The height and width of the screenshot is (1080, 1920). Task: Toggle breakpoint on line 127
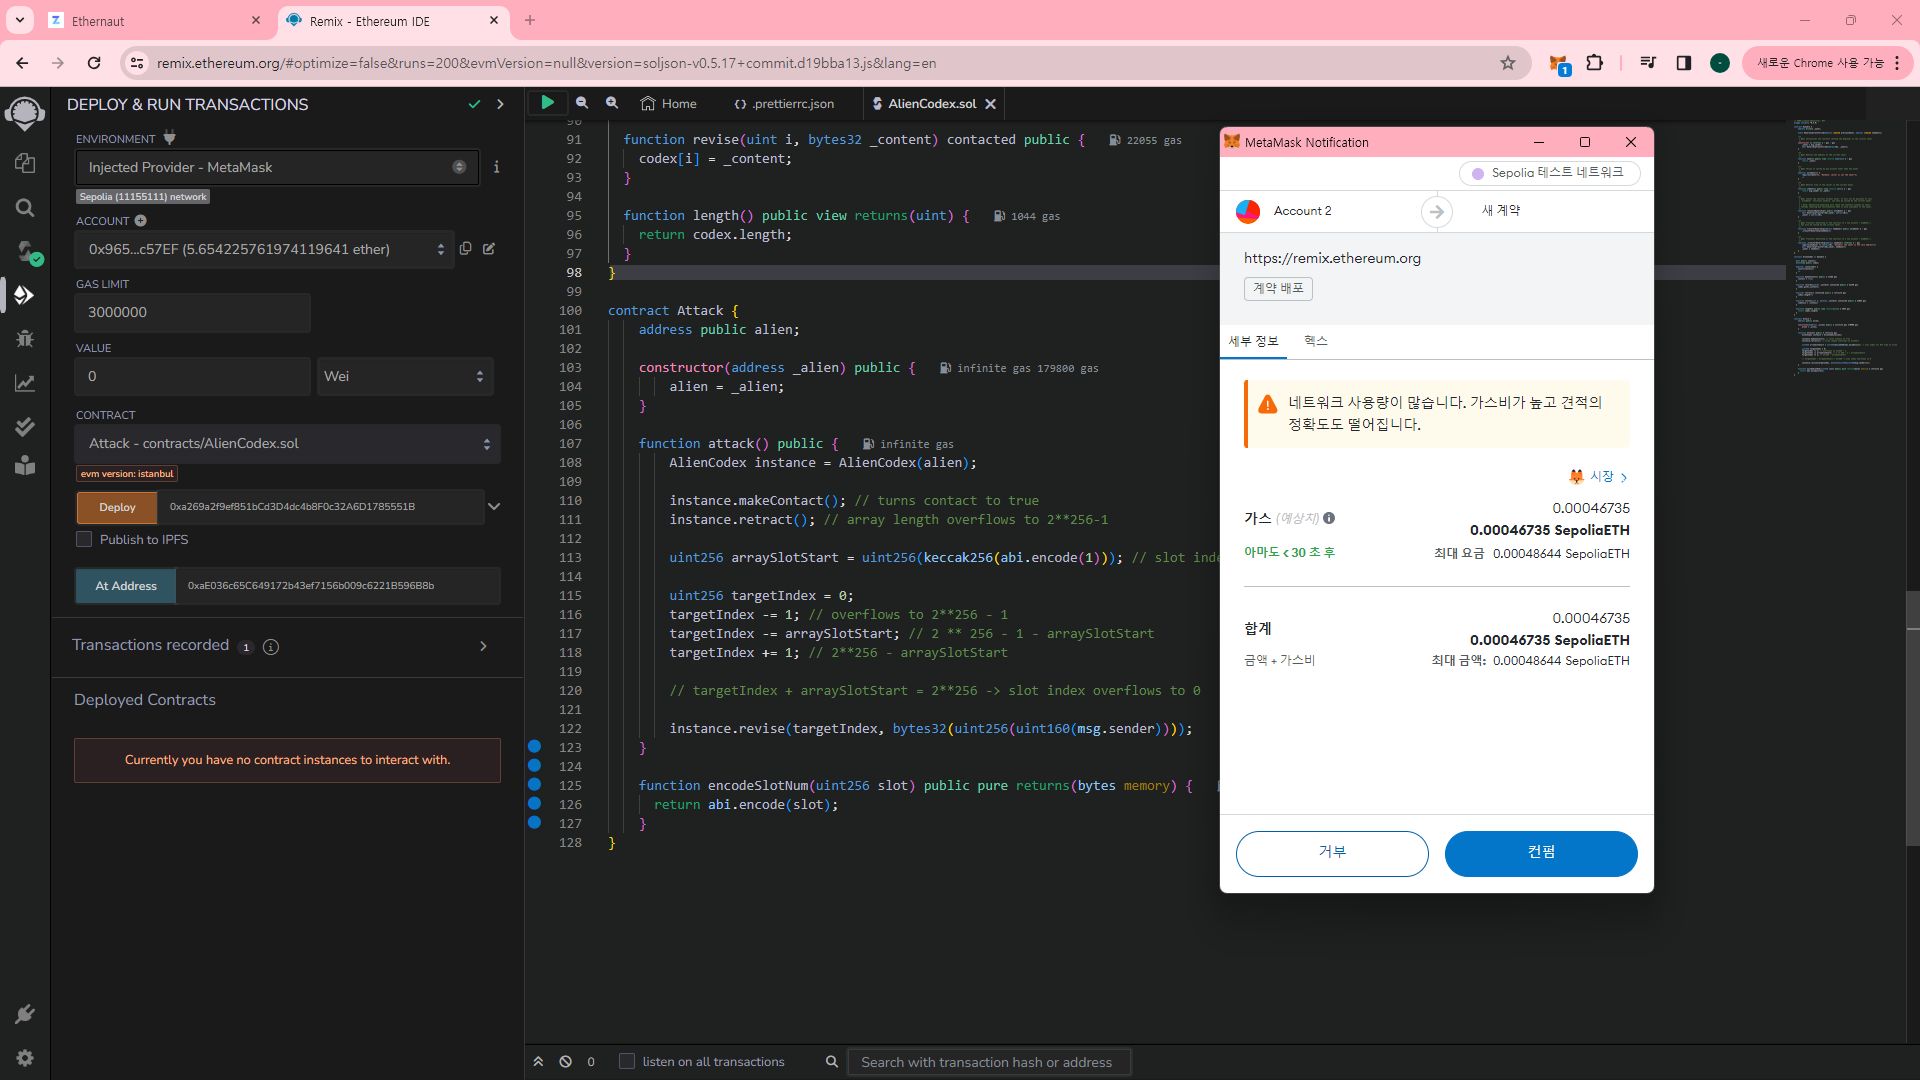click(x=534, y=823)
